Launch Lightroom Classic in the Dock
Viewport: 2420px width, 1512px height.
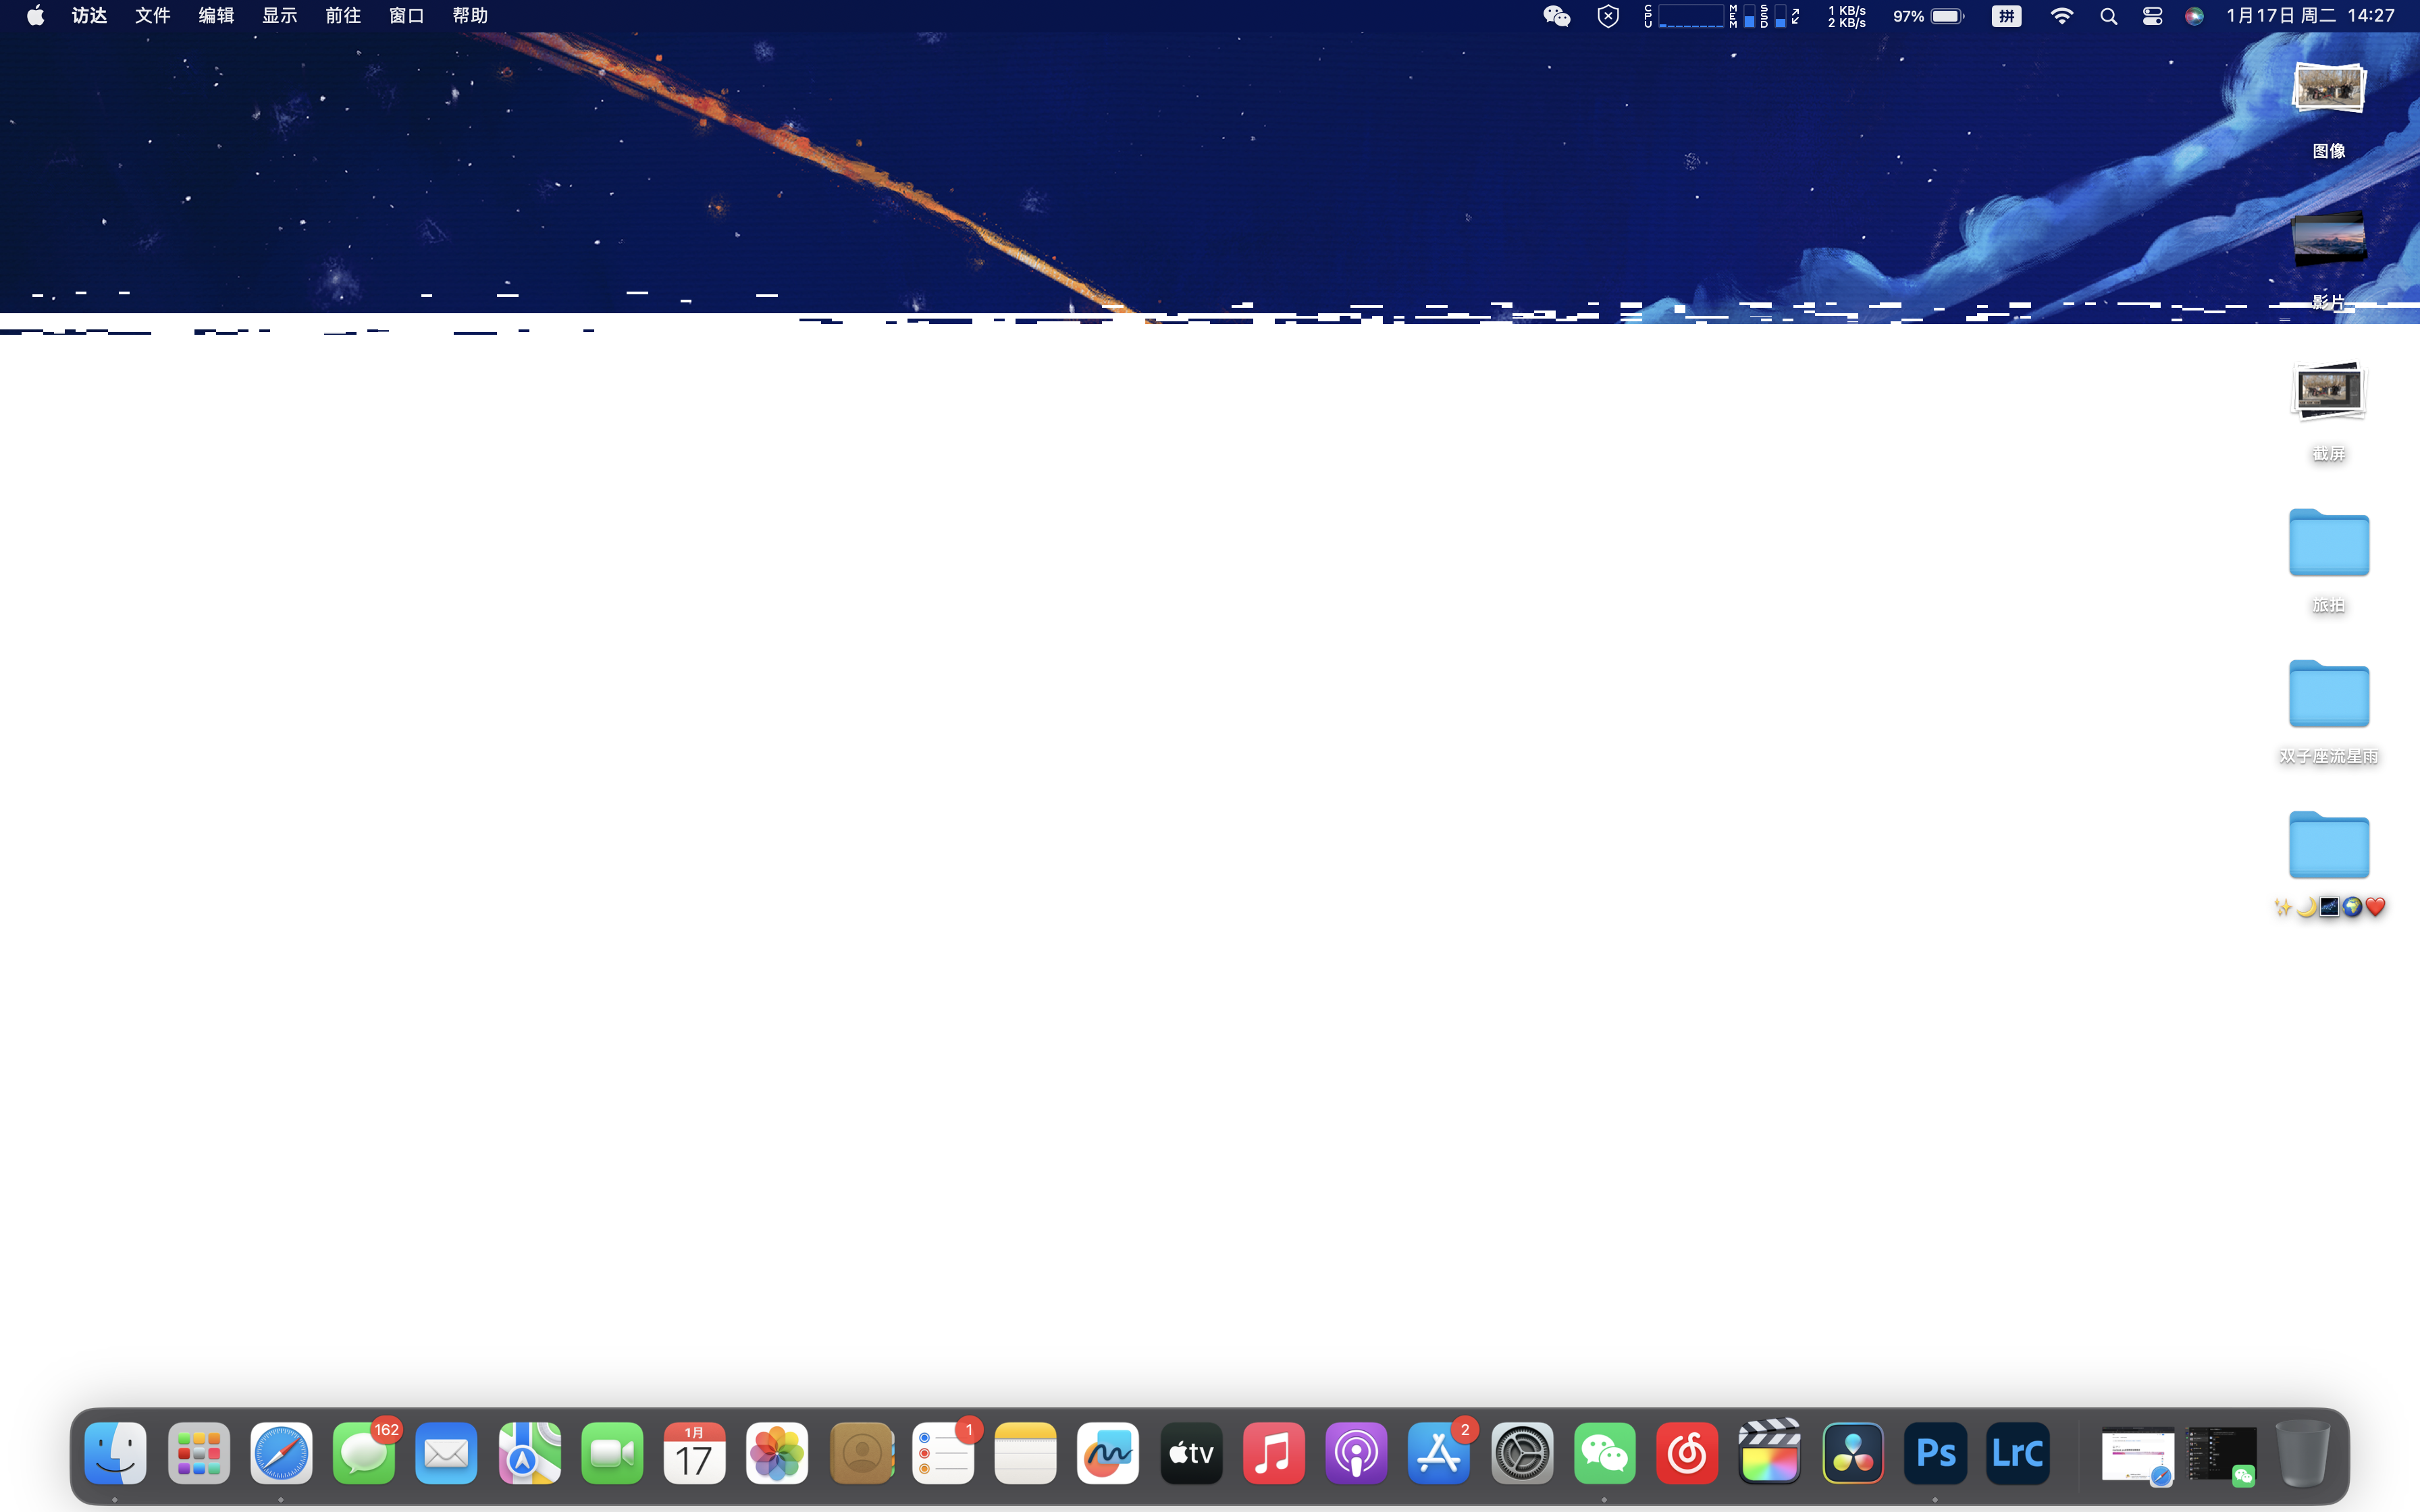click(x=2017, y=1453)
